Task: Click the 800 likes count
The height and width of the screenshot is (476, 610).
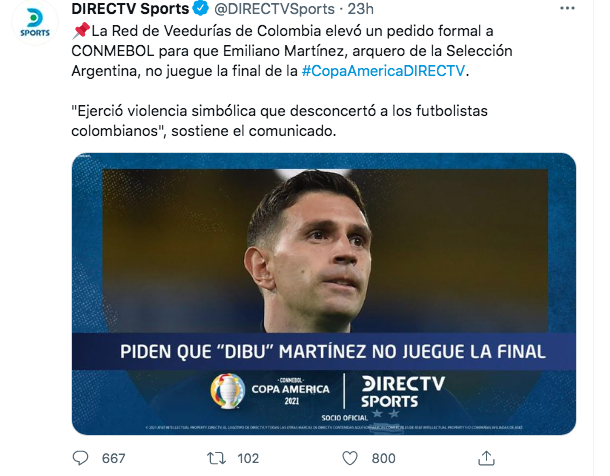Action: click(x=383, y=458)
